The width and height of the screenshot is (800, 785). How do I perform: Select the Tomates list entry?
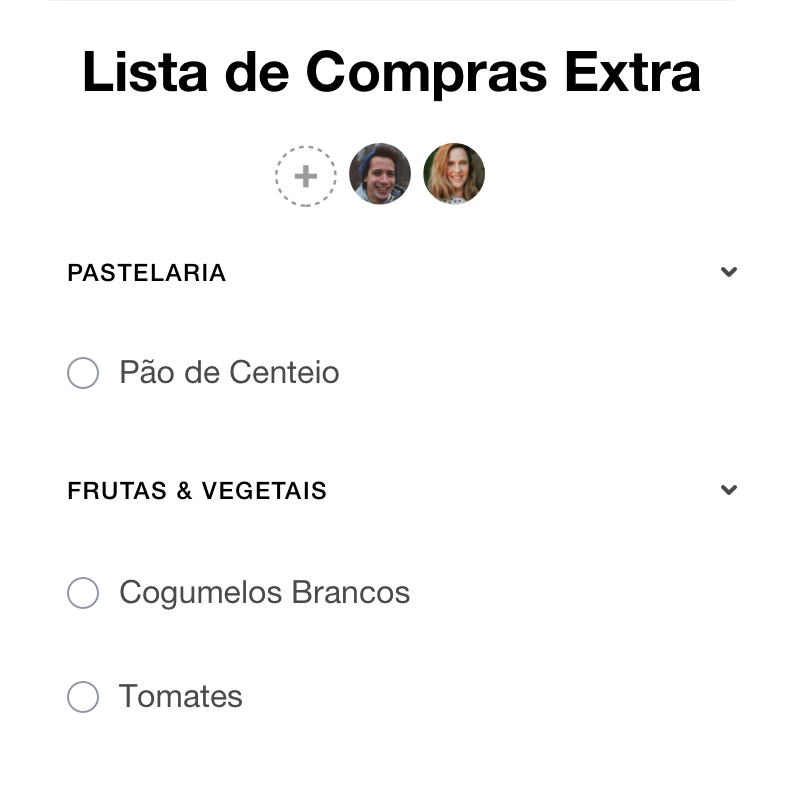pos(181,696)
